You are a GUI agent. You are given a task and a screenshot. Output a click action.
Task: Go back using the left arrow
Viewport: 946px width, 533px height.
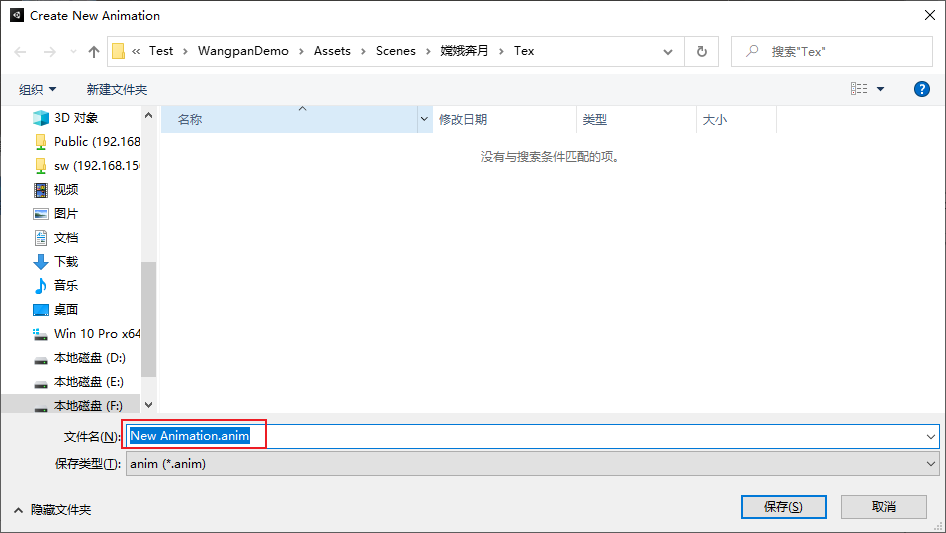[21, 52]
